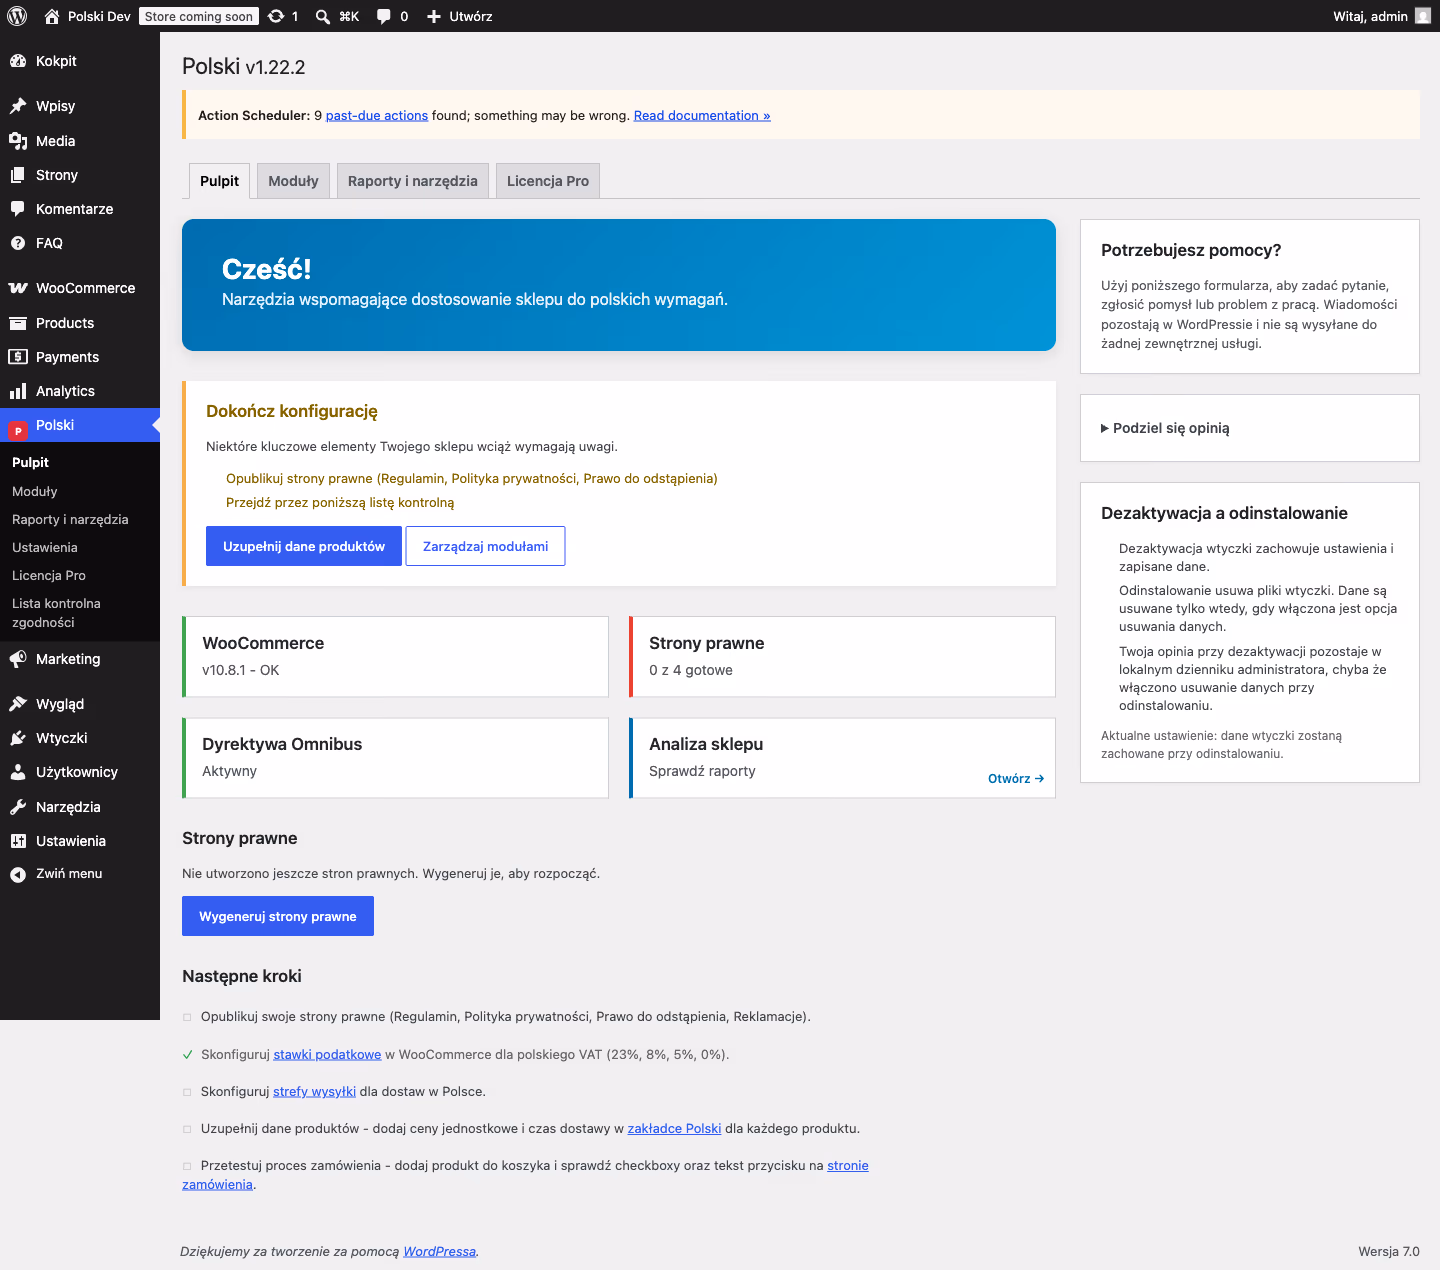Click the Kokpit dashboard icon
Image resolution: width=1440 pixels, height=1270 pixels.
[18, 61]
